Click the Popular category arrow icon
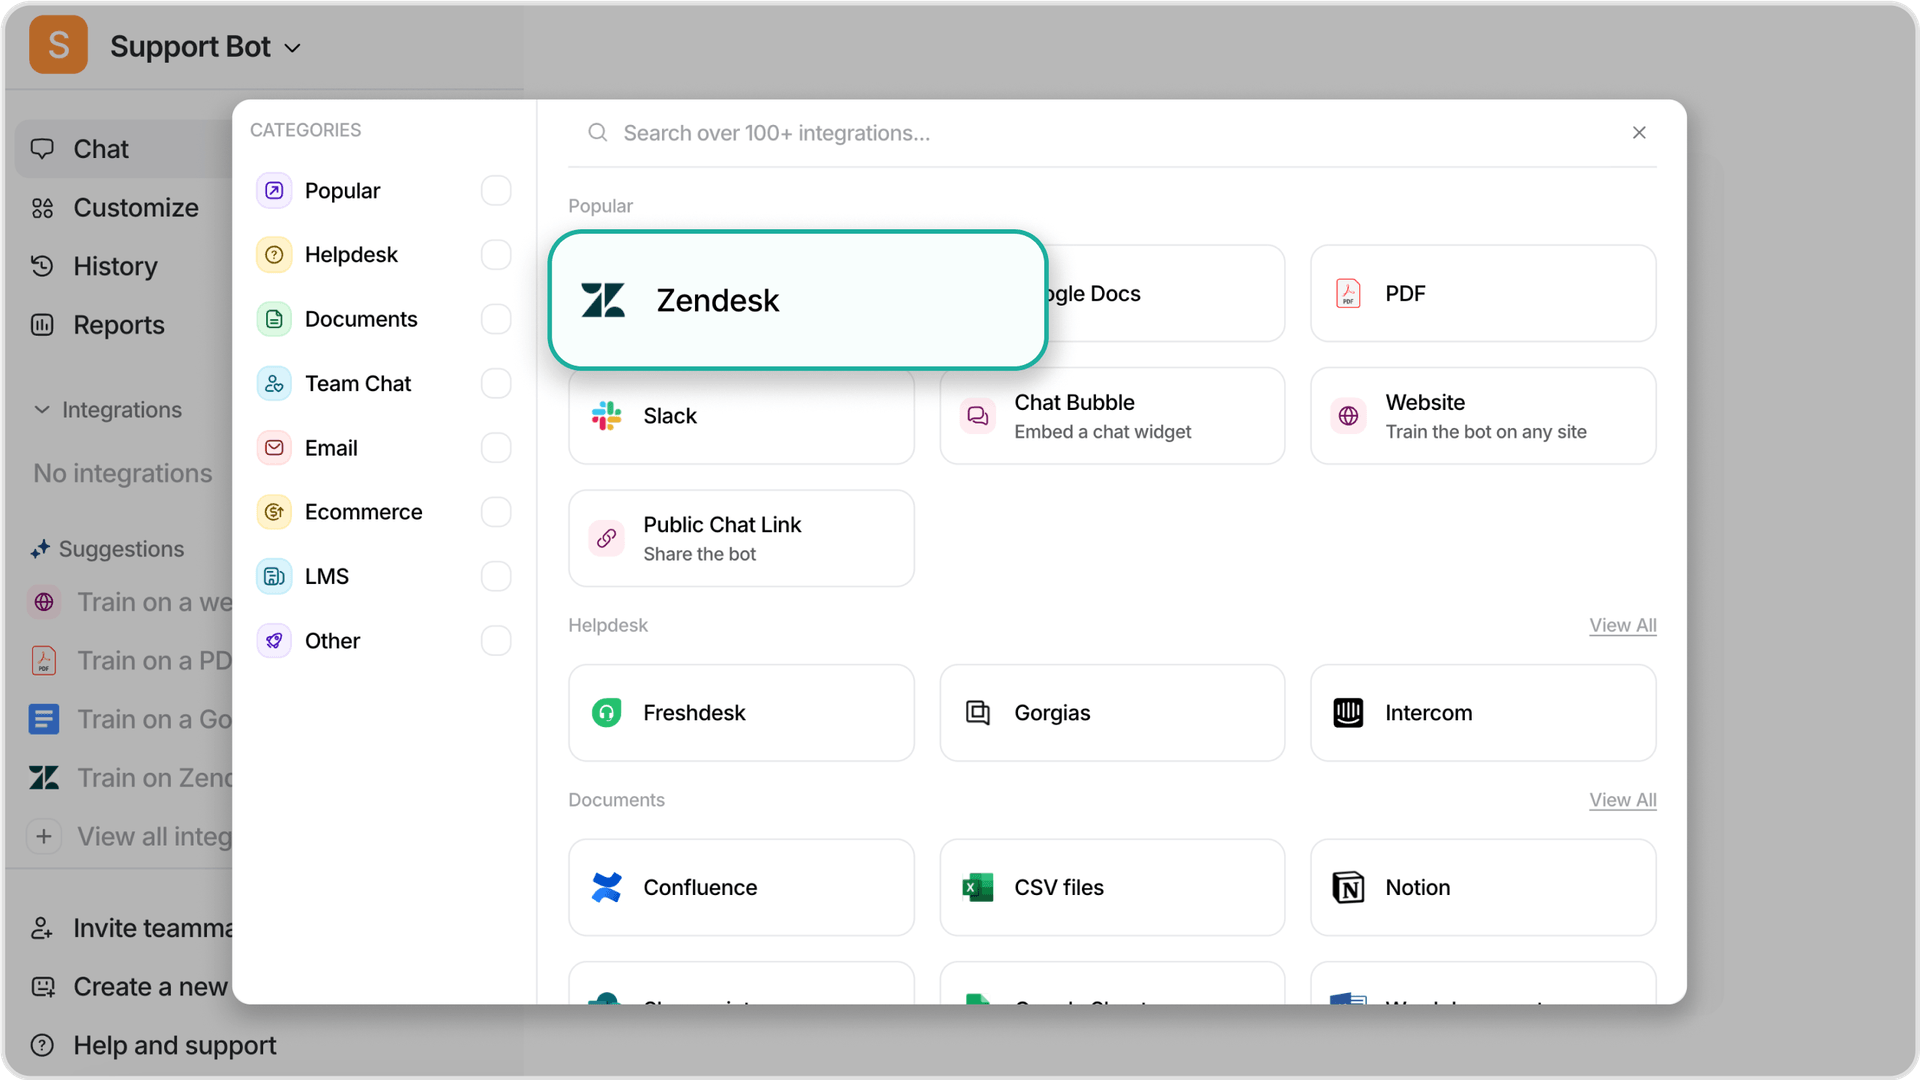Image resolution: width=1920 pixels, height=1080 pixels. pos(274,190)
